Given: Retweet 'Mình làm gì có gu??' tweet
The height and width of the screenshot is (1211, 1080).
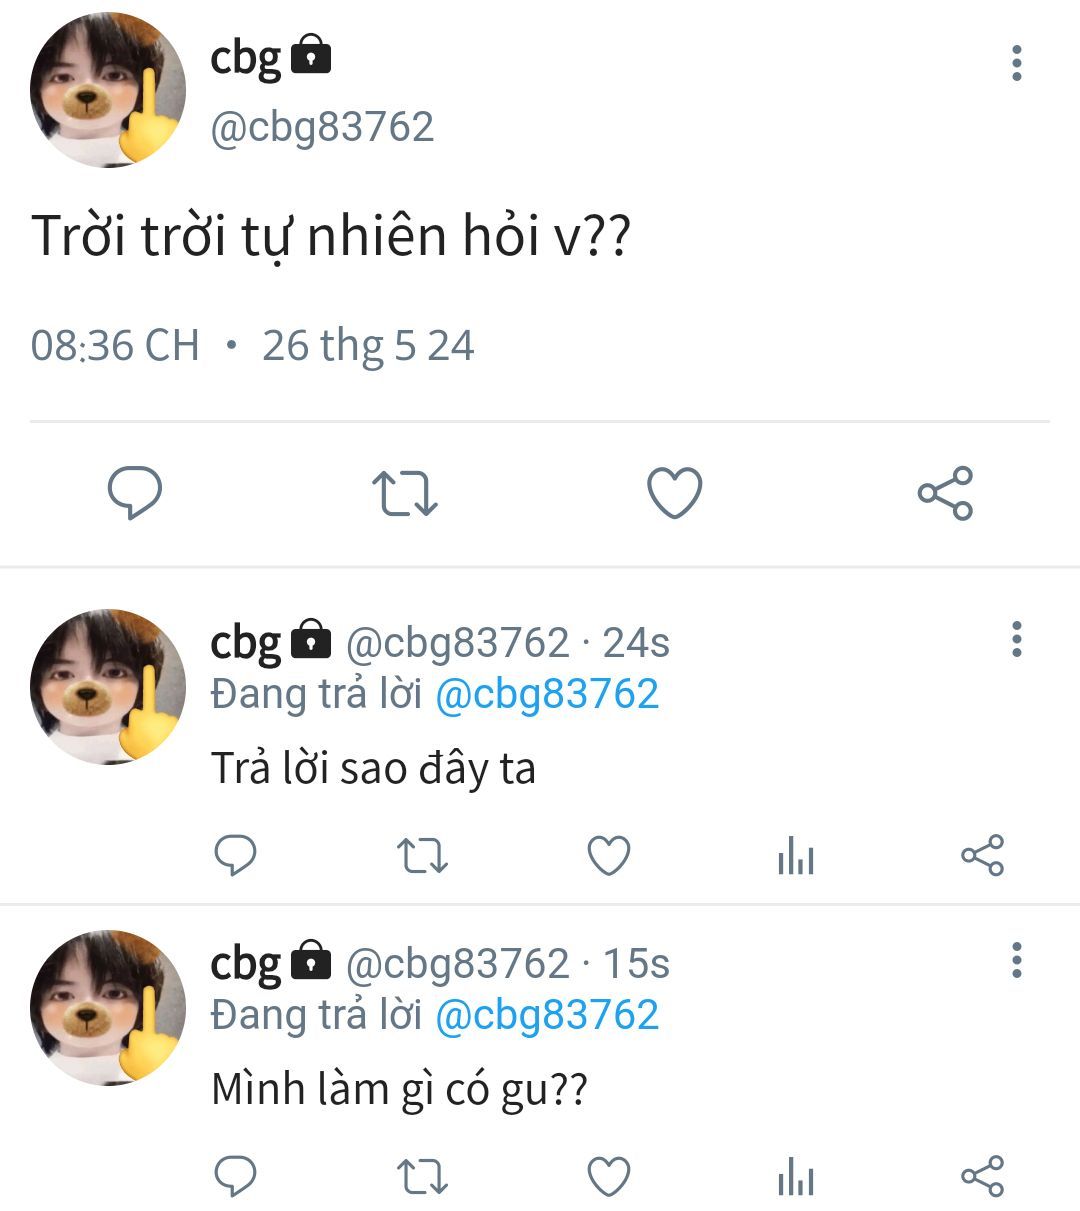Looking at the screenshot, I should 422,1177.
